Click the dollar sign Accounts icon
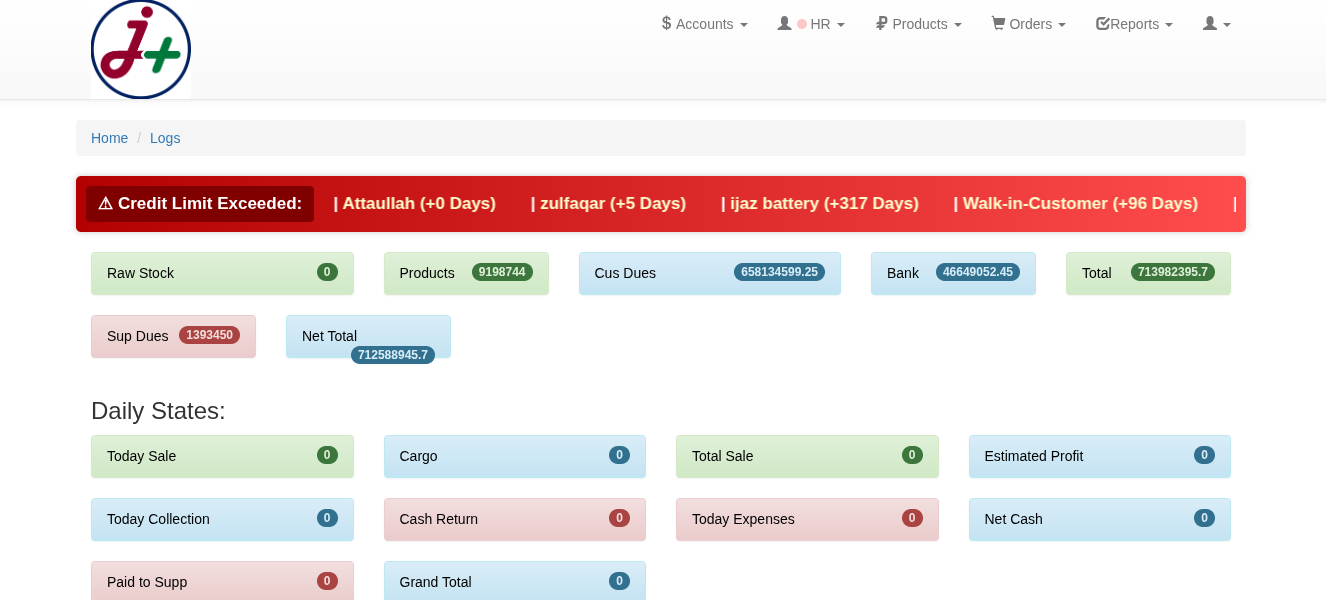 click(x=666, y=23)
